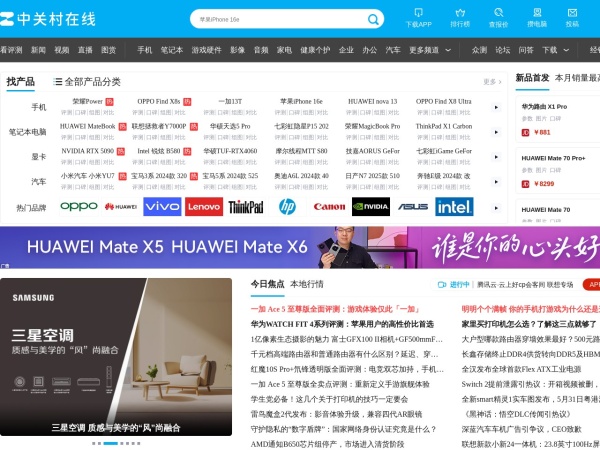The height and width of the screenshot is (450, 600).
Task: Open the HUAWEI Mate 70 Pro+ product
Action: pos(553,158)
